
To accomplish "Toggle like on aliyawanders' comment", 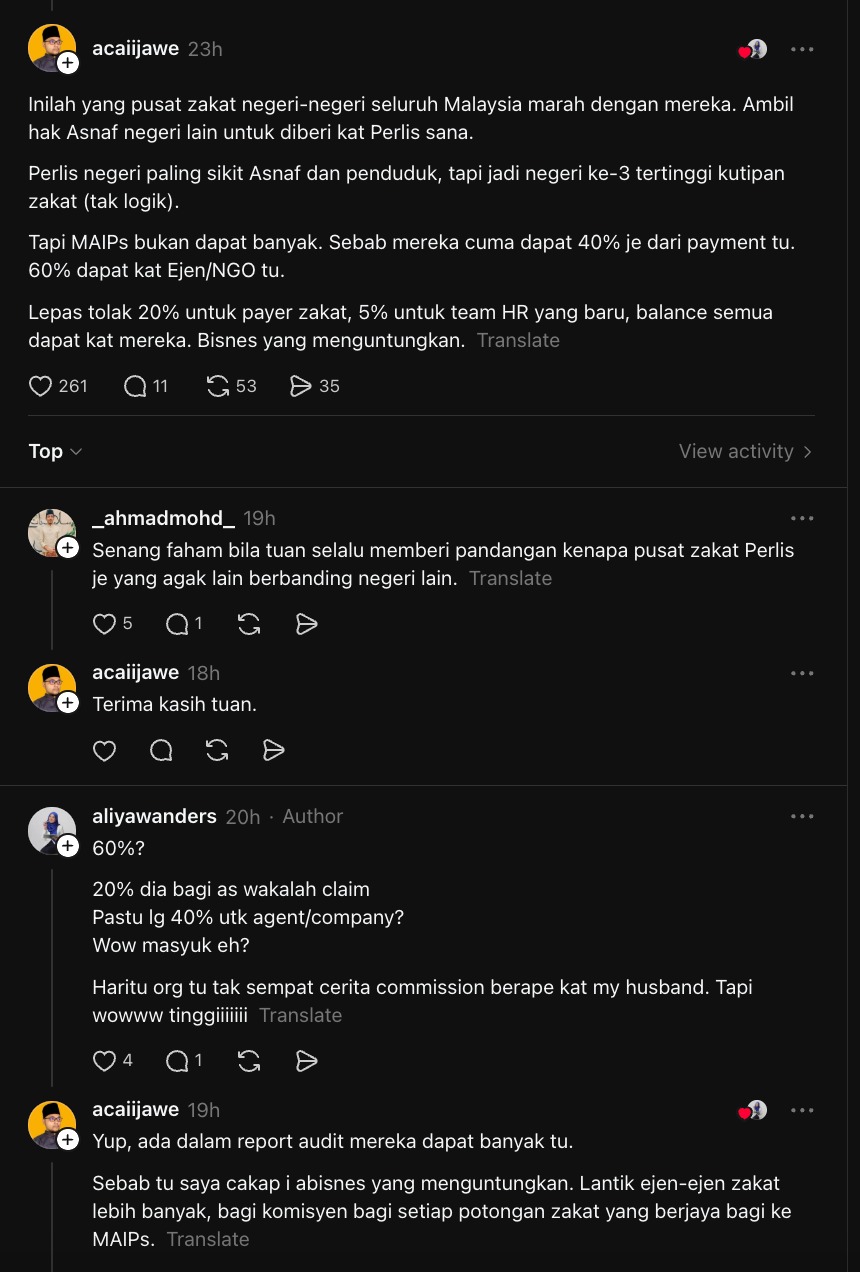I will pos(104,1060).
